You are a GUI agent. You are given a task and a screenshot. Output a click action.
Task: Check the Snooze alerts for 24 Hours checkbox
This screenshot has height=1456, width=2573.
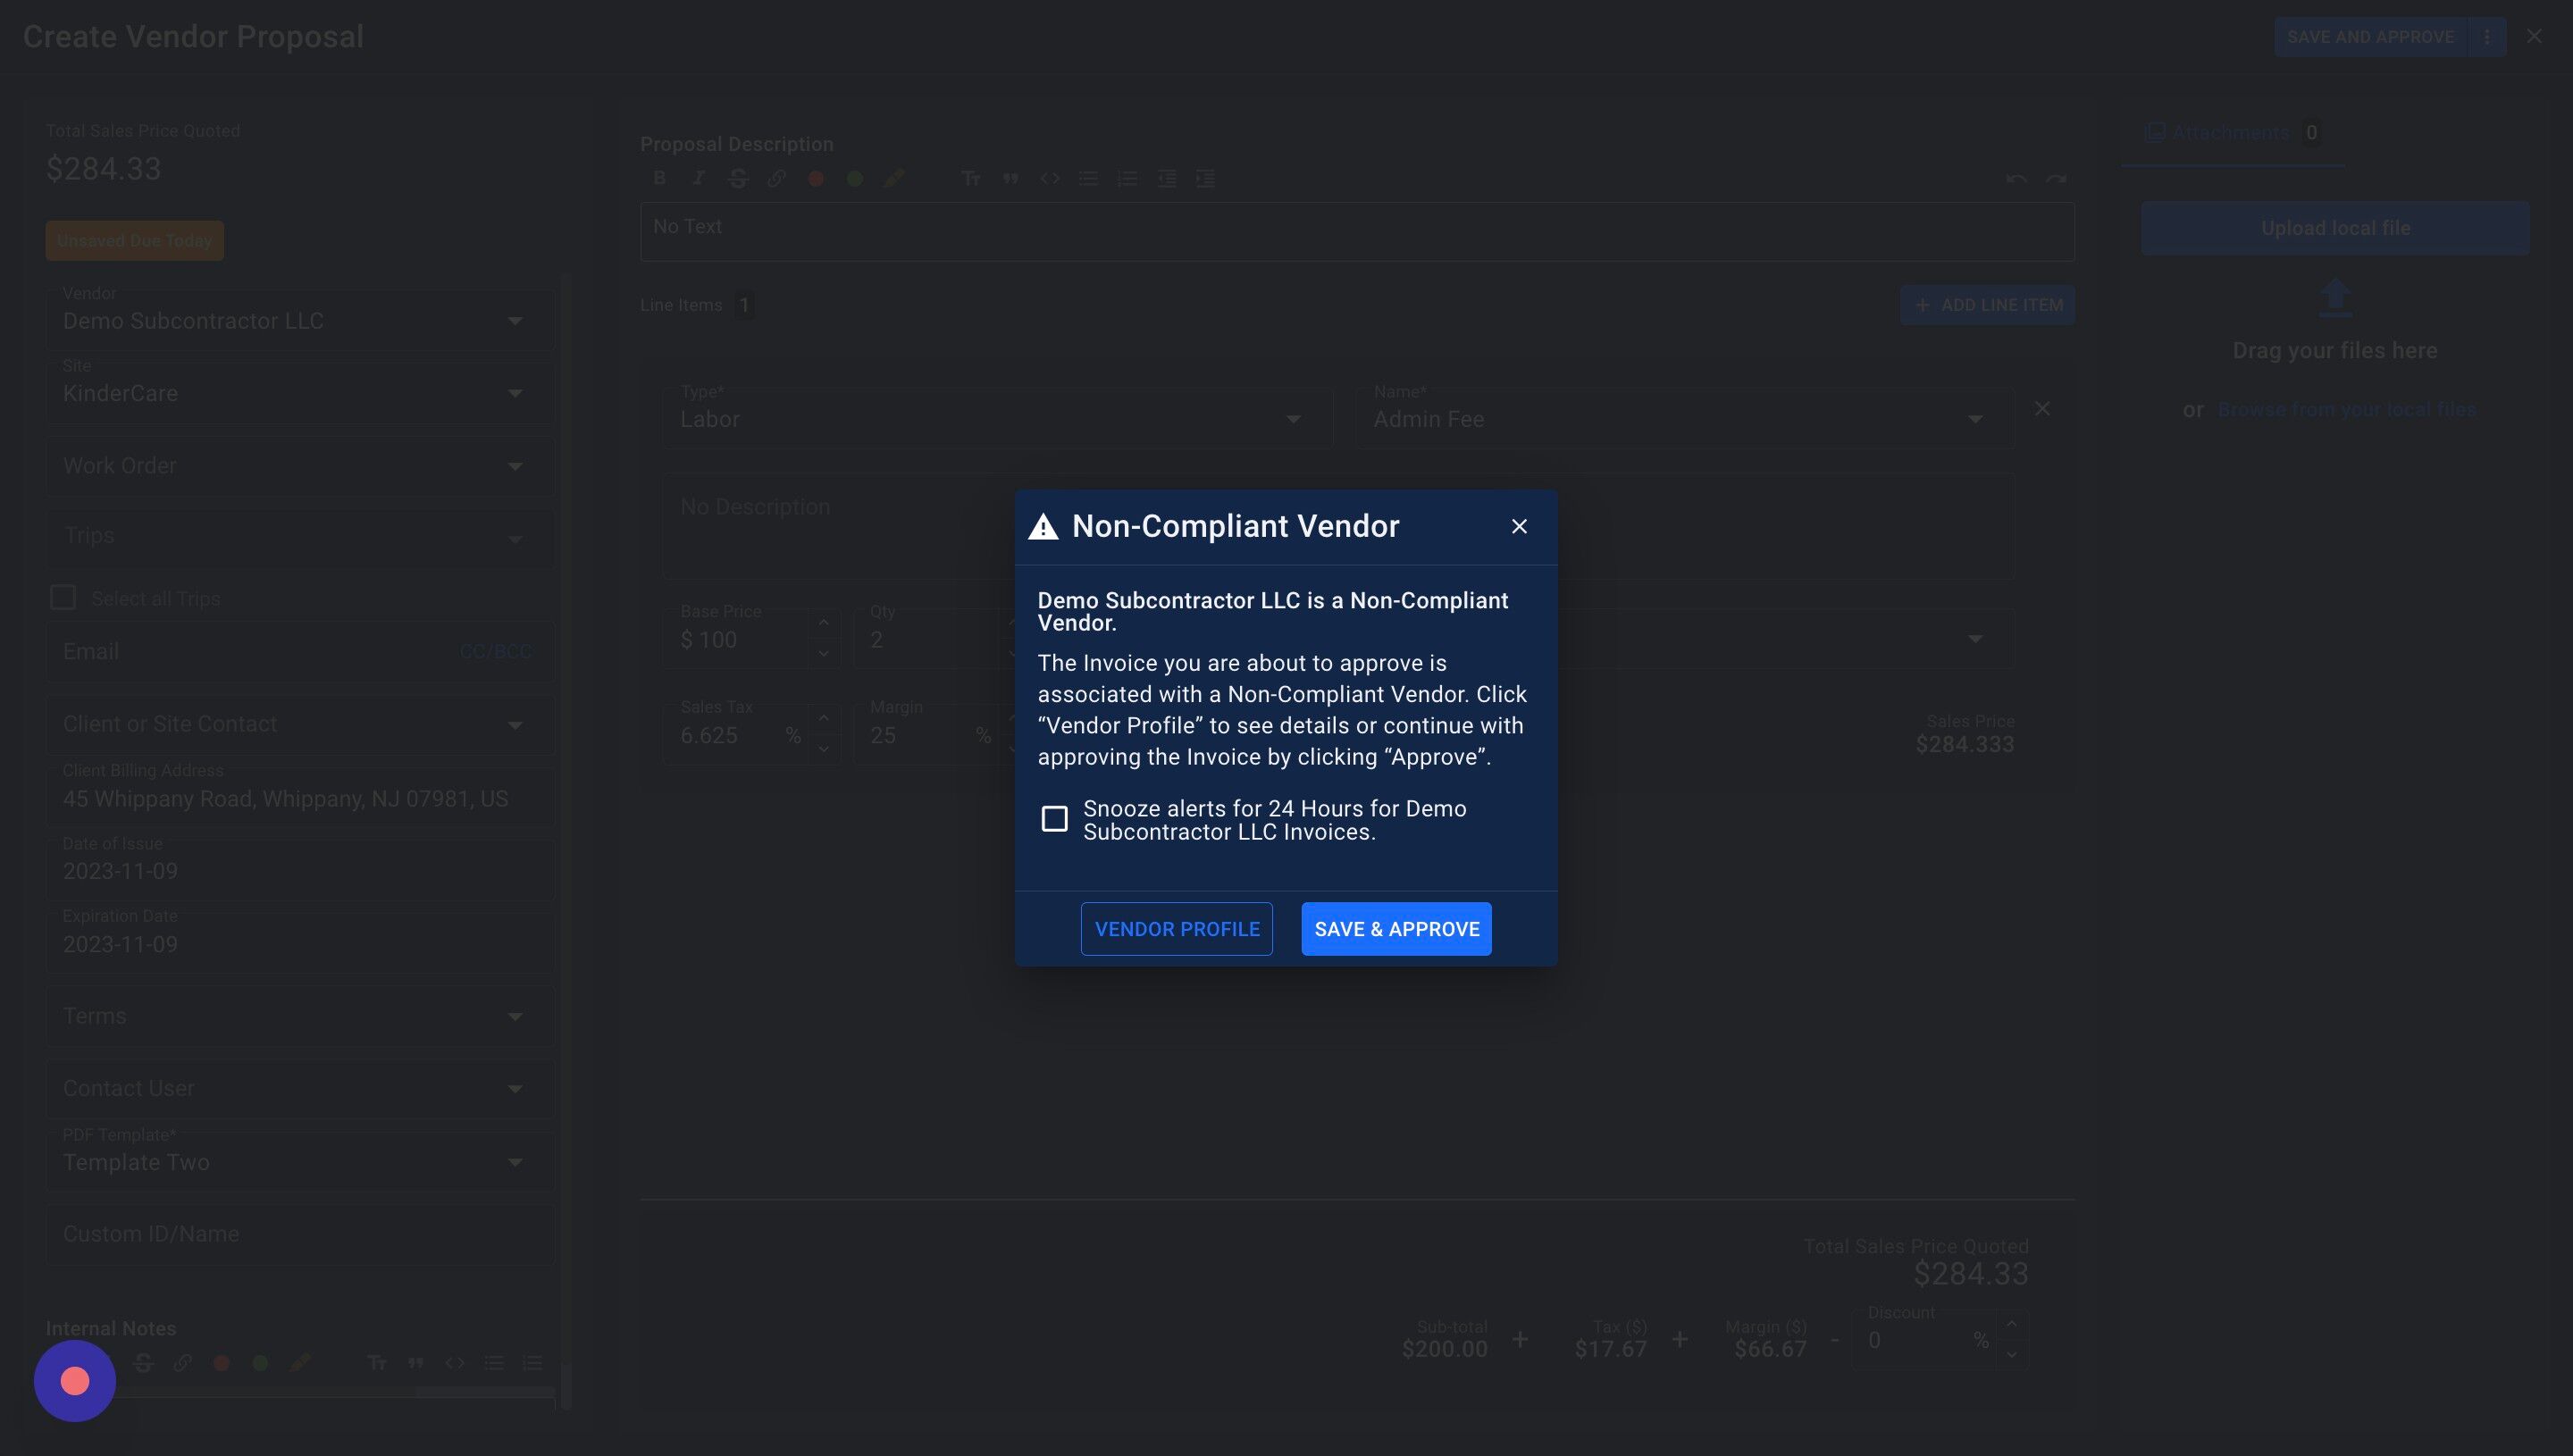[1054, 819]
